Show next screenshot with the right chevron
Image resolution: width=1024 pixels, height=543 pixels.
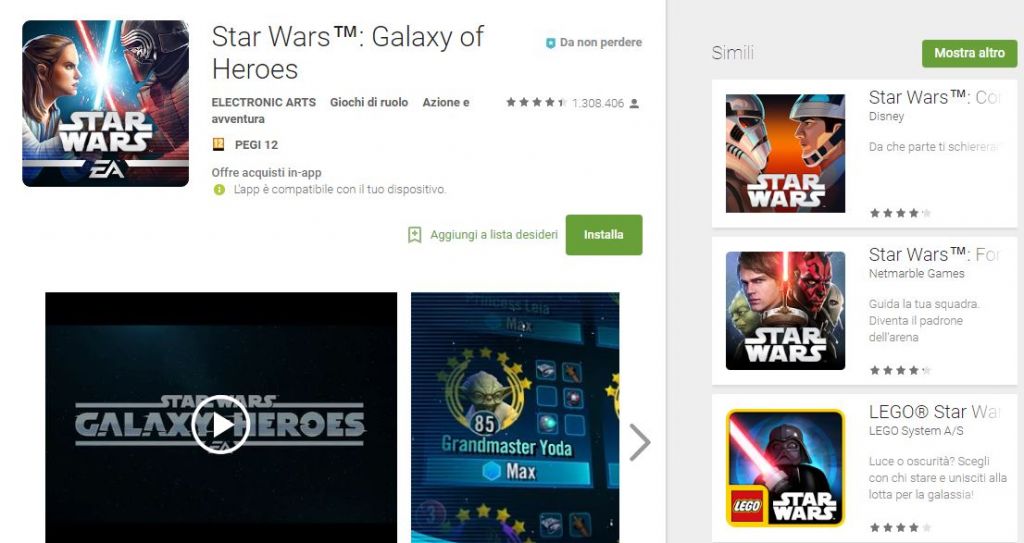[639, 442]
